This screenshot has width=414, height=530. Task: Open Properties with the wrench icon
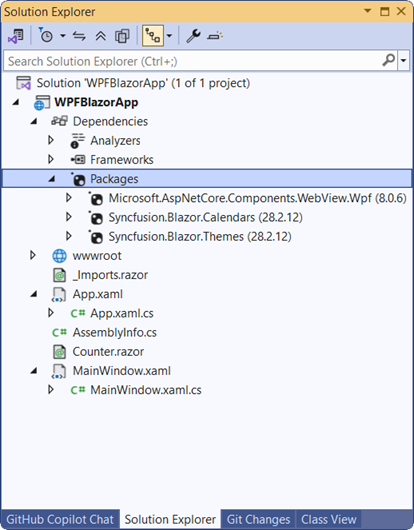[x=193, y=35]
